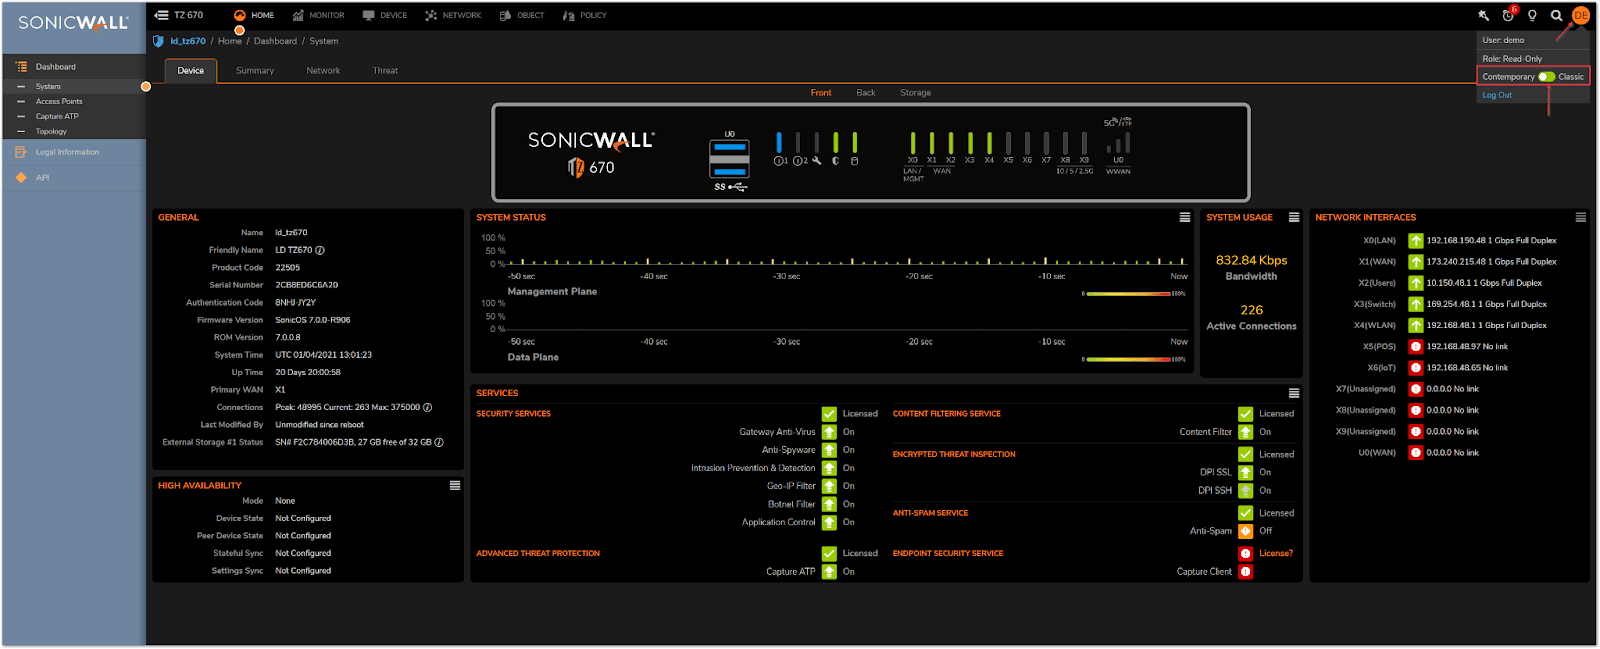Viewport: 1600px width, 649px height.
Task: Click the Capture ATP On status icon
Action: coord(829,572)
